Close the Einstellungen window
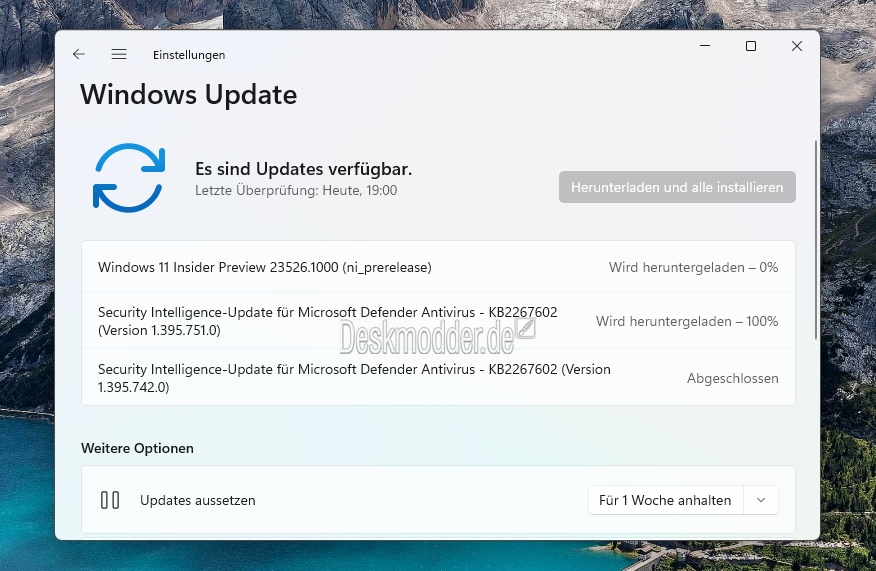 pos(797,46)
